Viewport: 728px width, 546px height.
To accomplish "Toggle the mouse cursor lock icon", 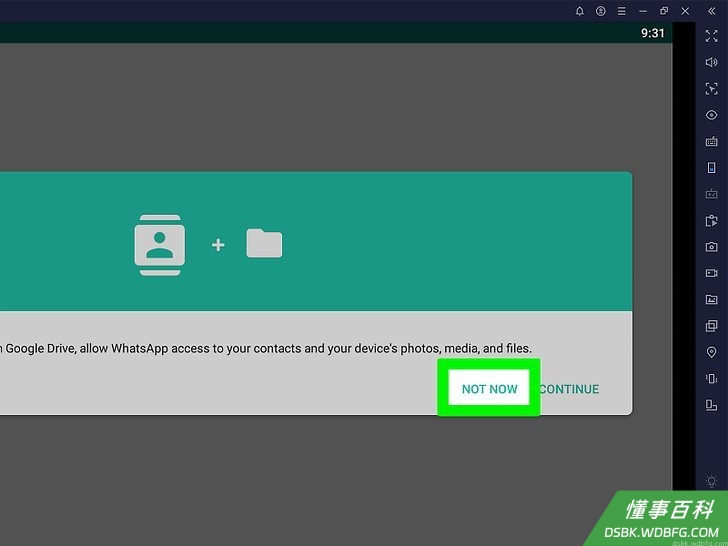I will pyautogui.click(x=711, y=89).
